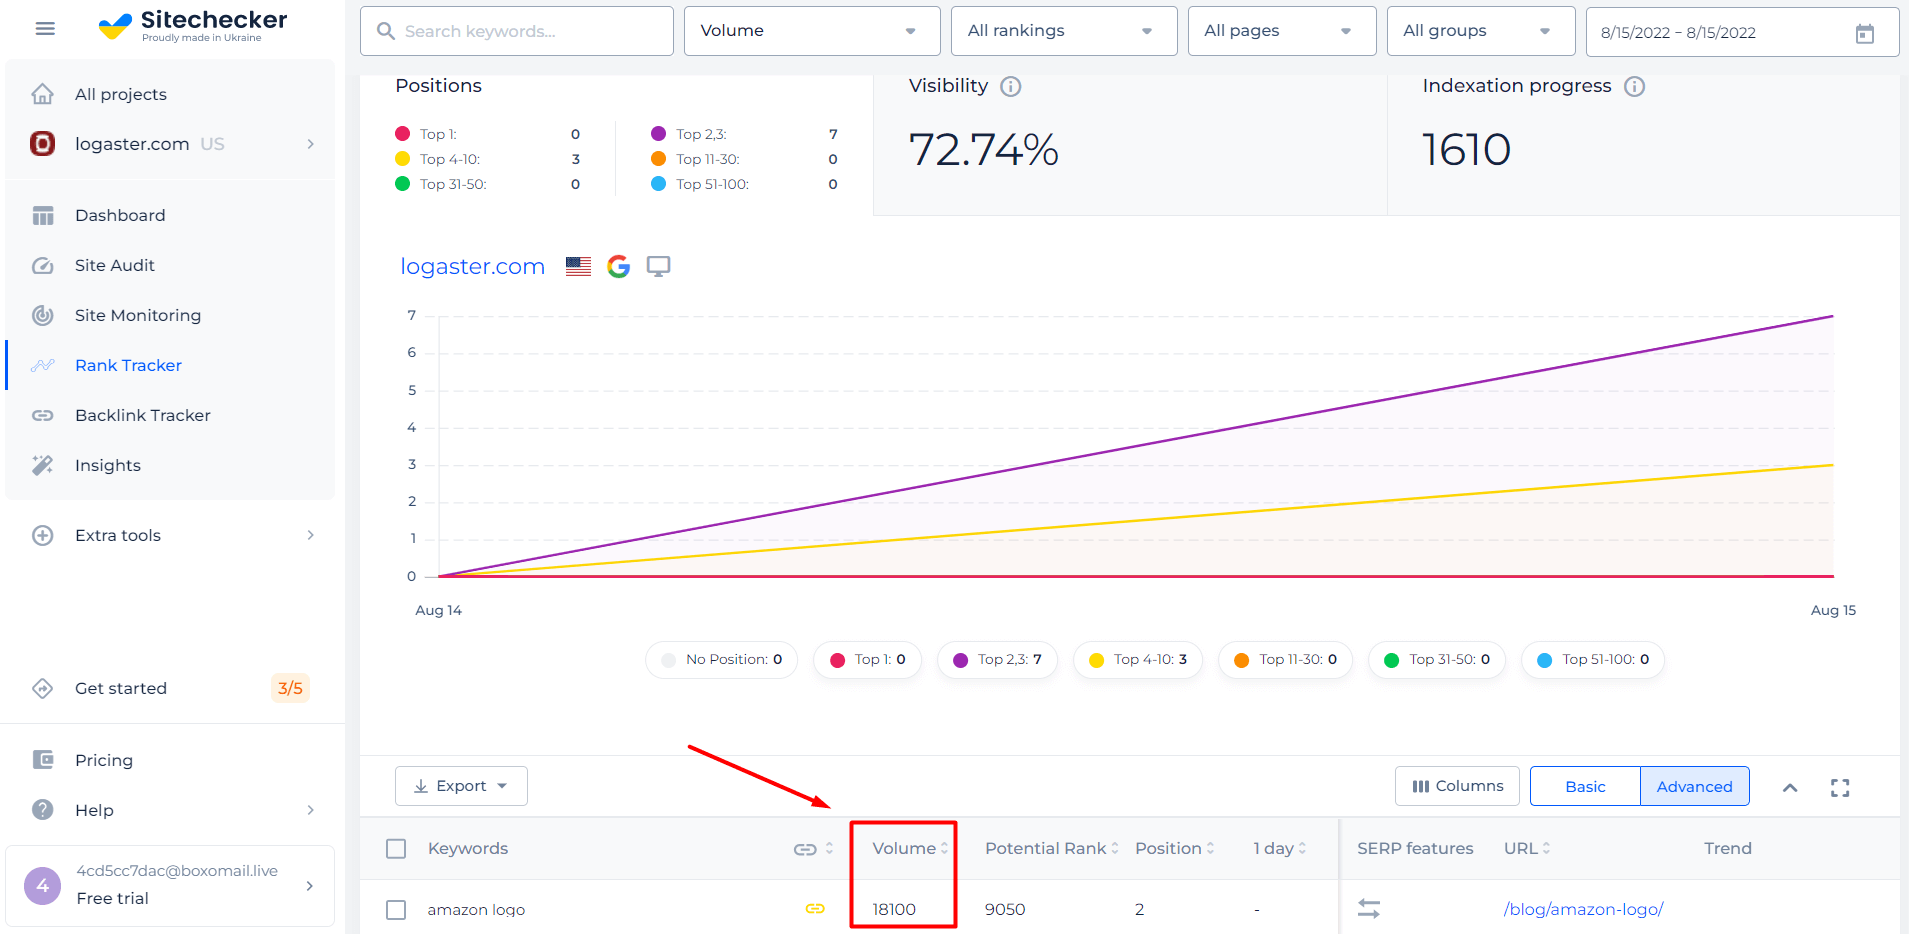The image size is (1909, 934).
Task: Click the Site Audit gauge icon
Action: point(42,265)
